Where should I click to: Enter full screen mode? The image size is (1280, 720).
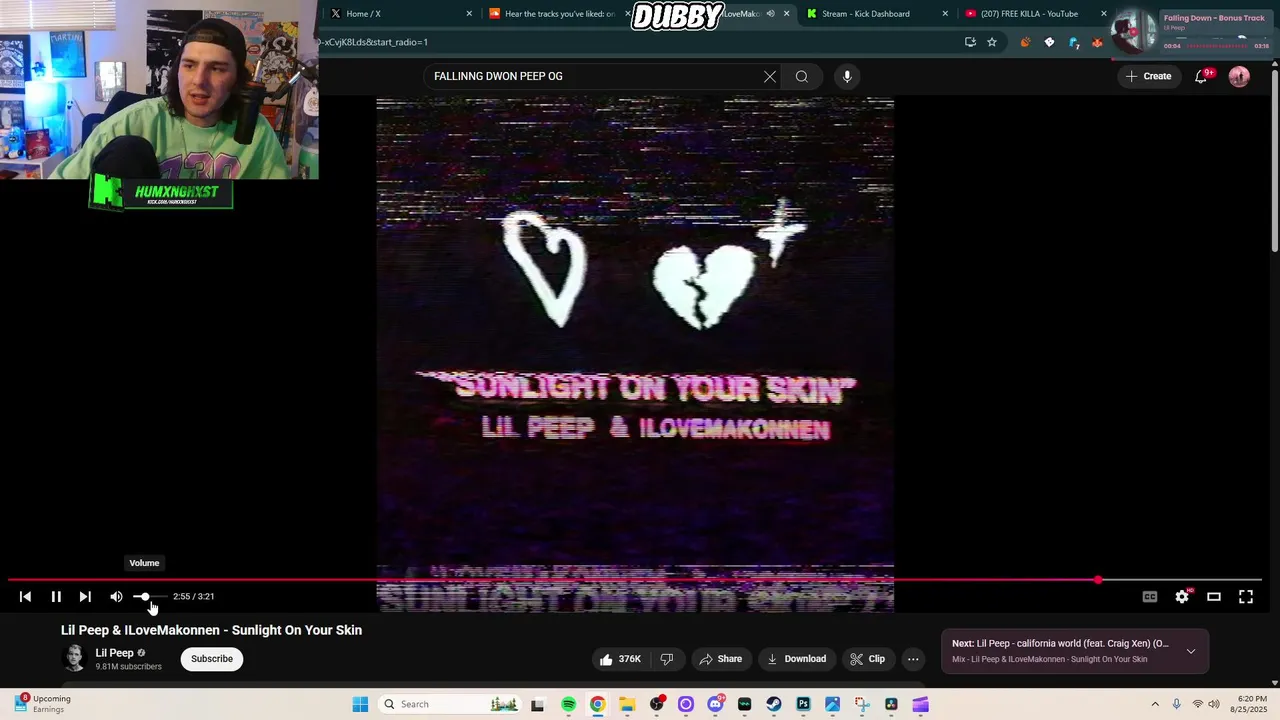[x=1246, y=597]
